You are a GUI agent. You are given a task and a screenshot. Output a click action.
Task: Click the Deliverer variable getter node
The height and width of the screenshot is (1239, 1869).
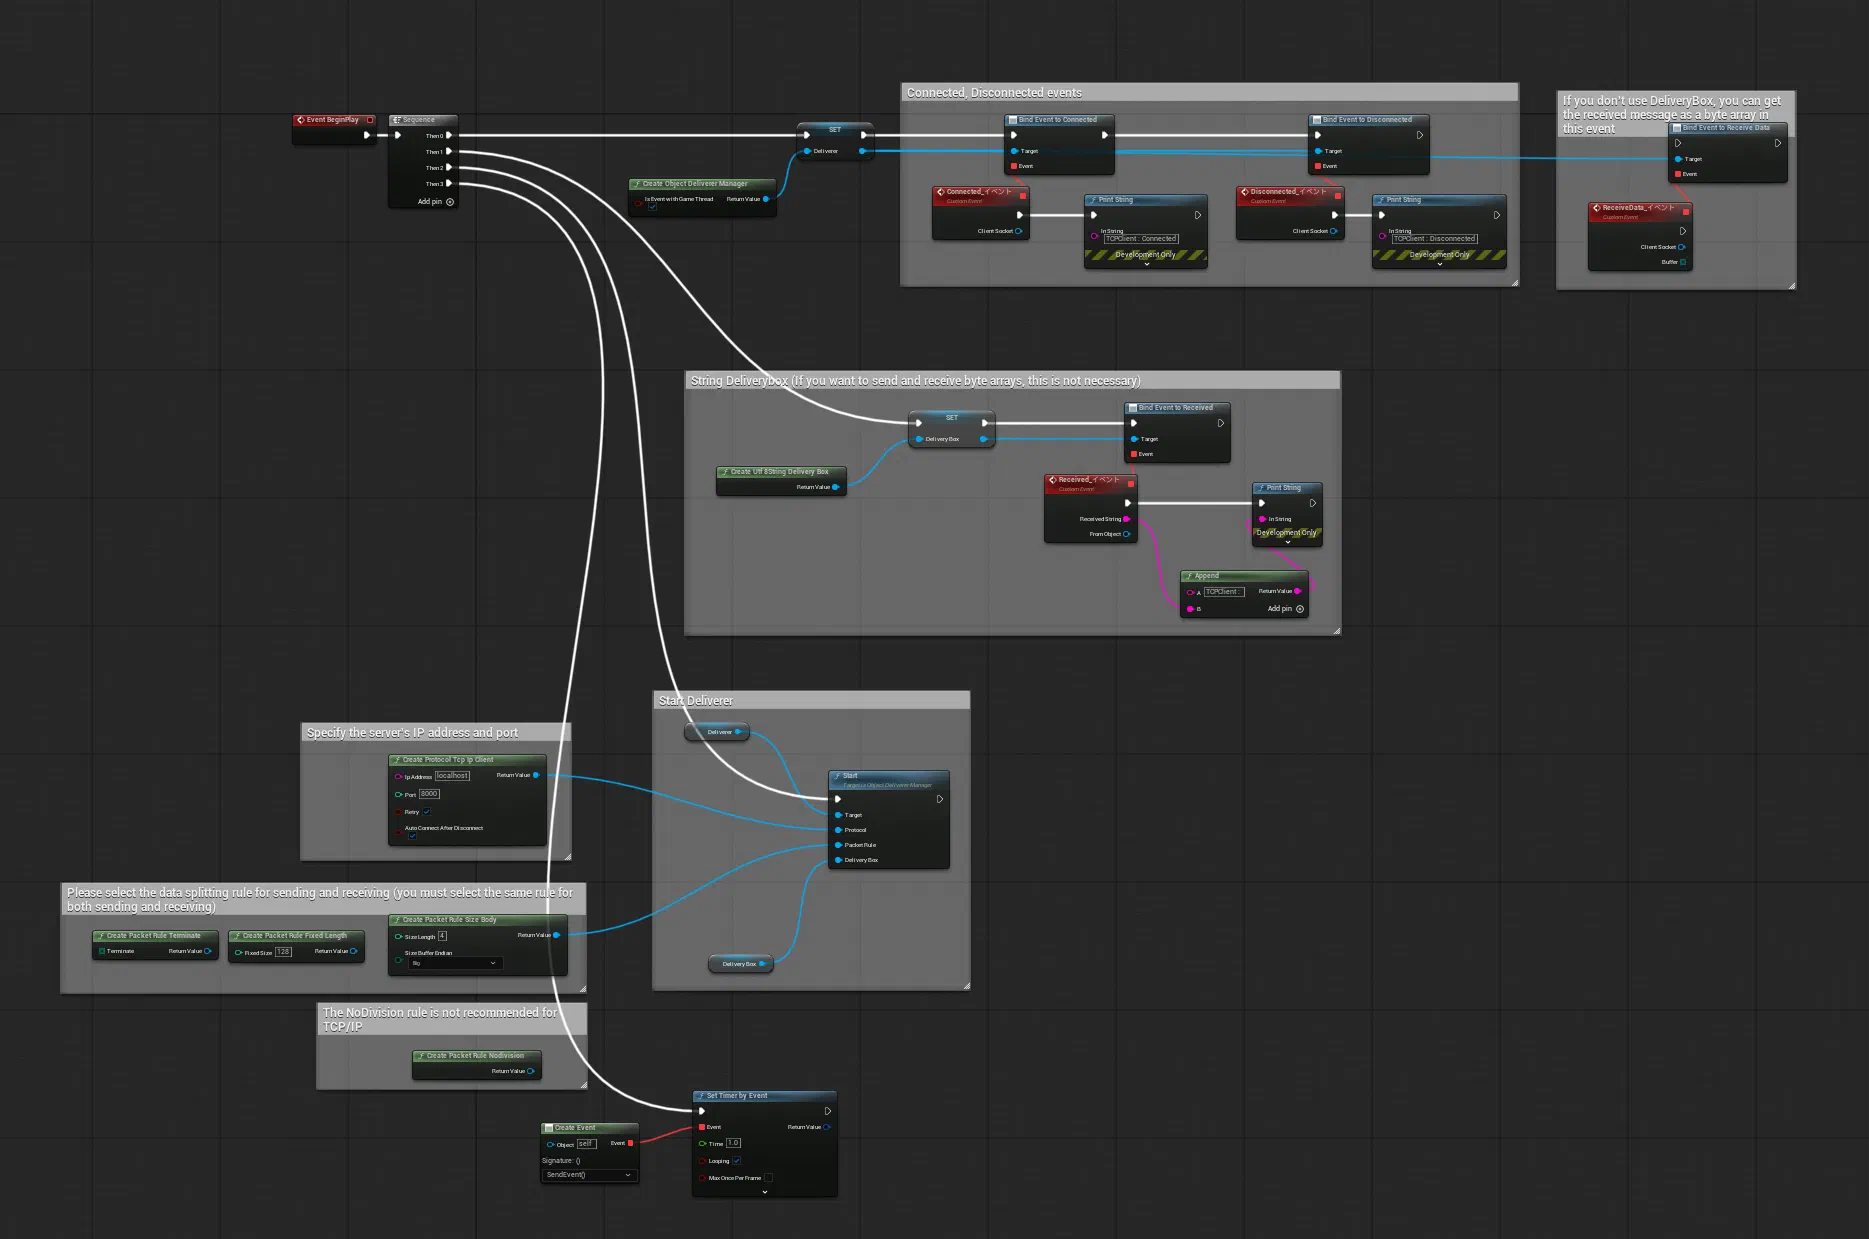tap(717, 732)
